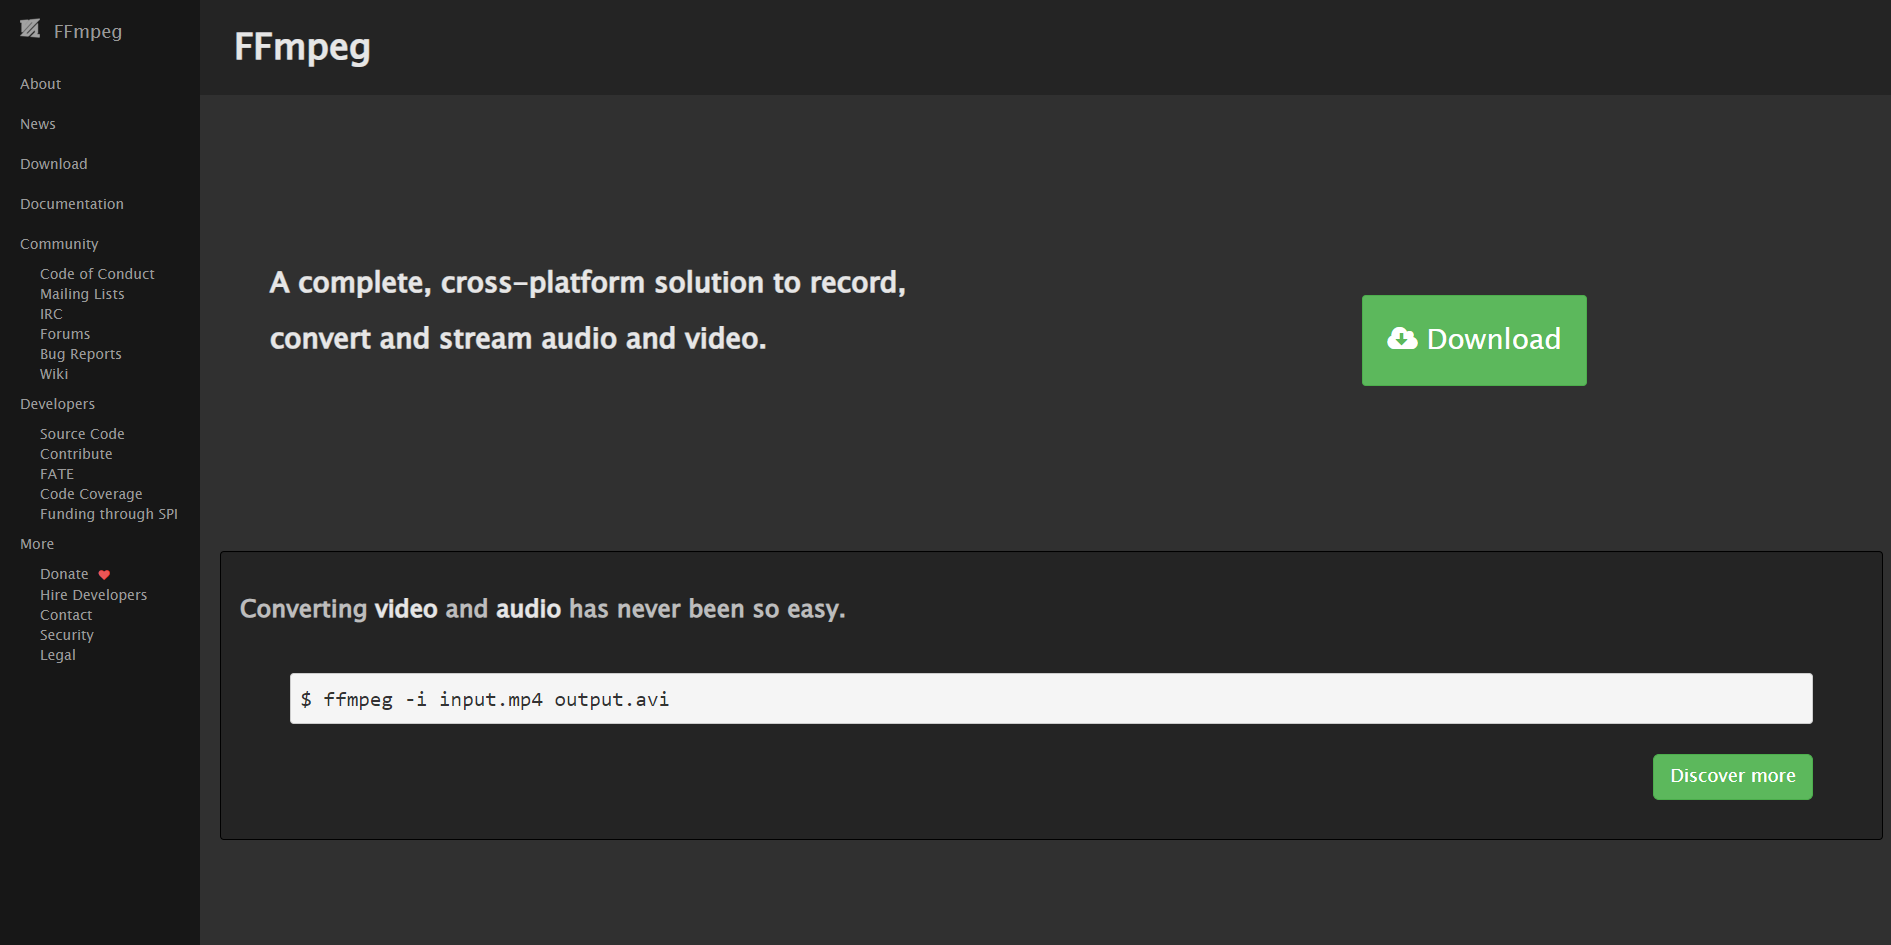1891x945 pixels.
Task: Click the green Download button
Action: click(1474, 340)
